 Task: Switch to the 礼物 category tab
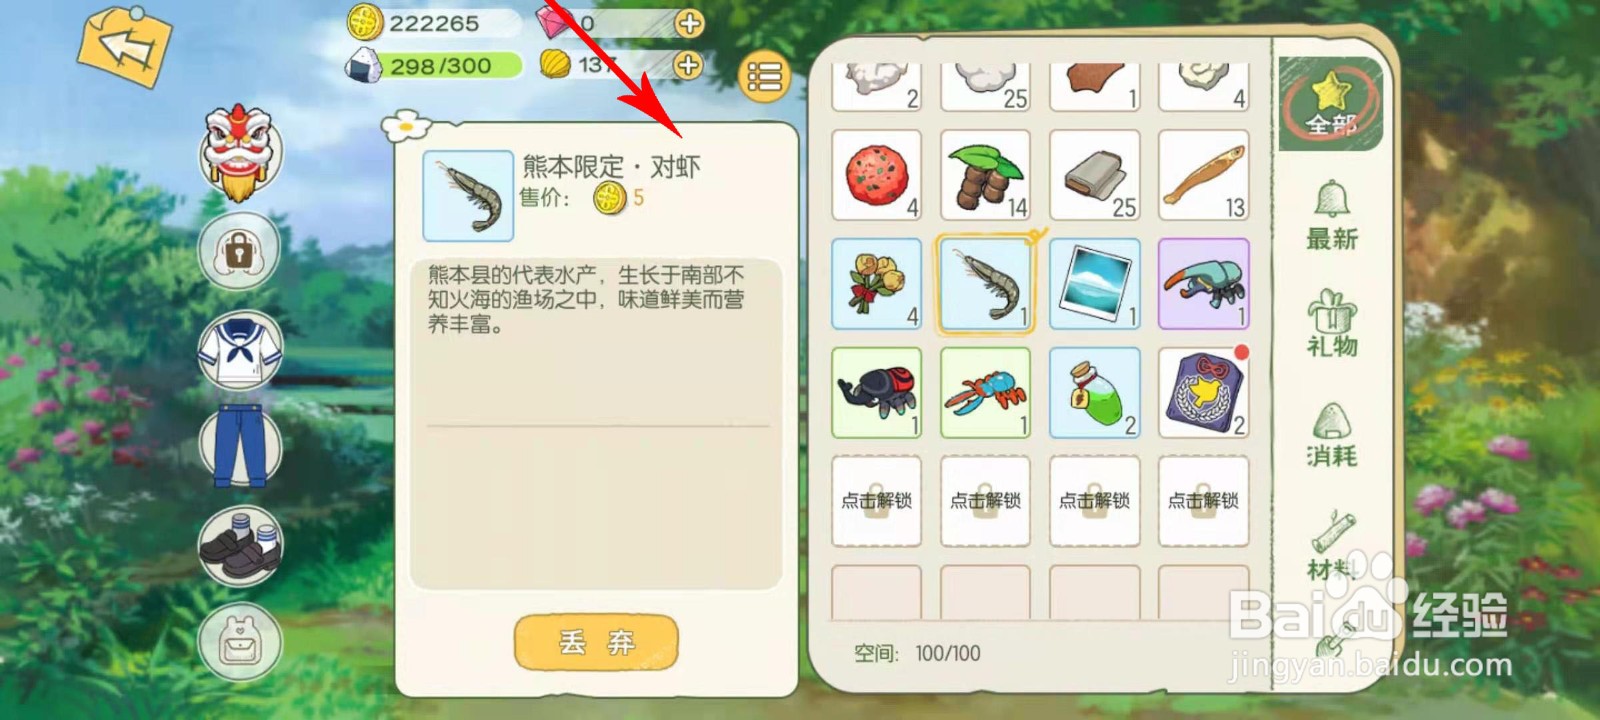click(1332, 324)
